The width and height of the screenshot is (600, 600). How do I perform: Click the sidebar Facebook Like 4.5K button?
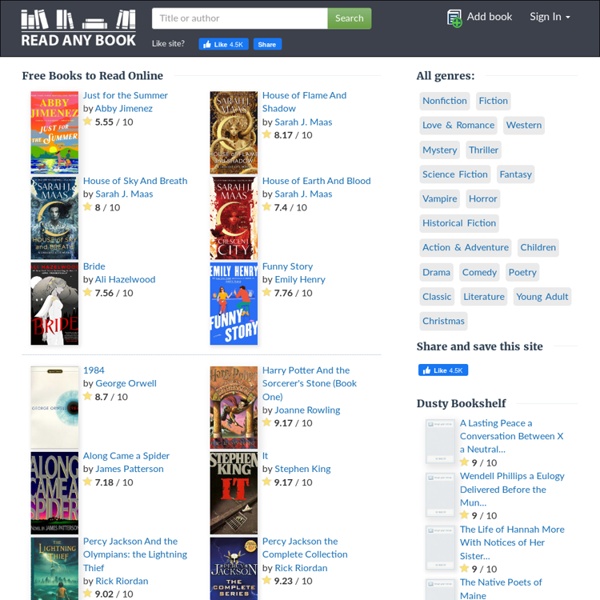click(x=442, y=370)
